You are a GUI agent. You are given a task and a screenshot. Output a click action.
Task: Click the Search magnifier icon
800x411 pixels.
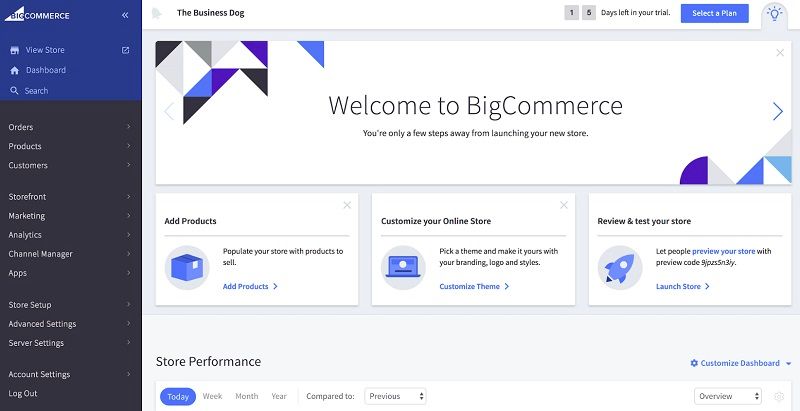click(x=14, y=91)
